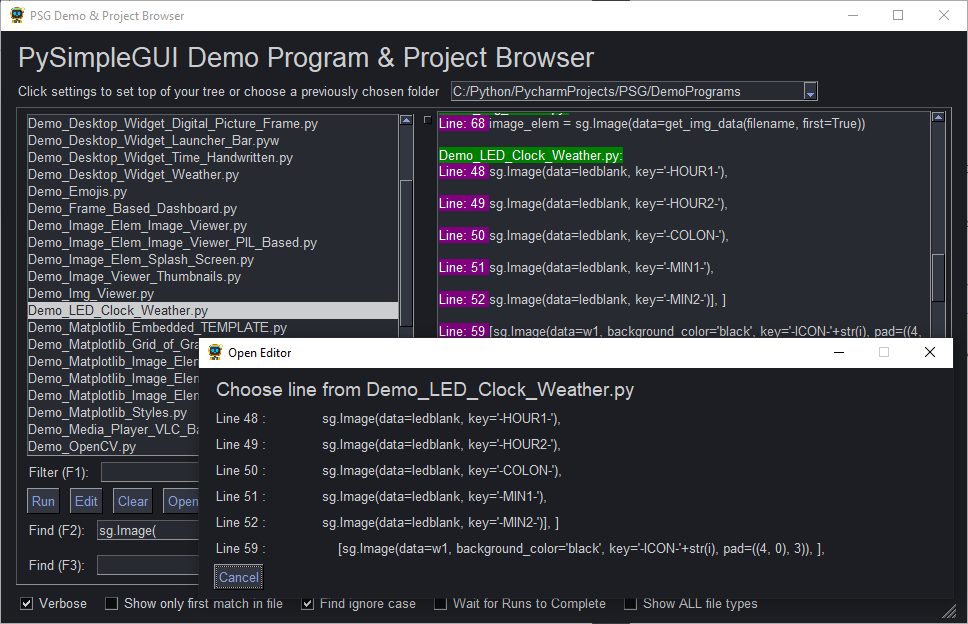Screen dimensions: 968x624
Task: Select Demo_Image_Elem_Splash_Screen.py
Action: tap(213, 259)
